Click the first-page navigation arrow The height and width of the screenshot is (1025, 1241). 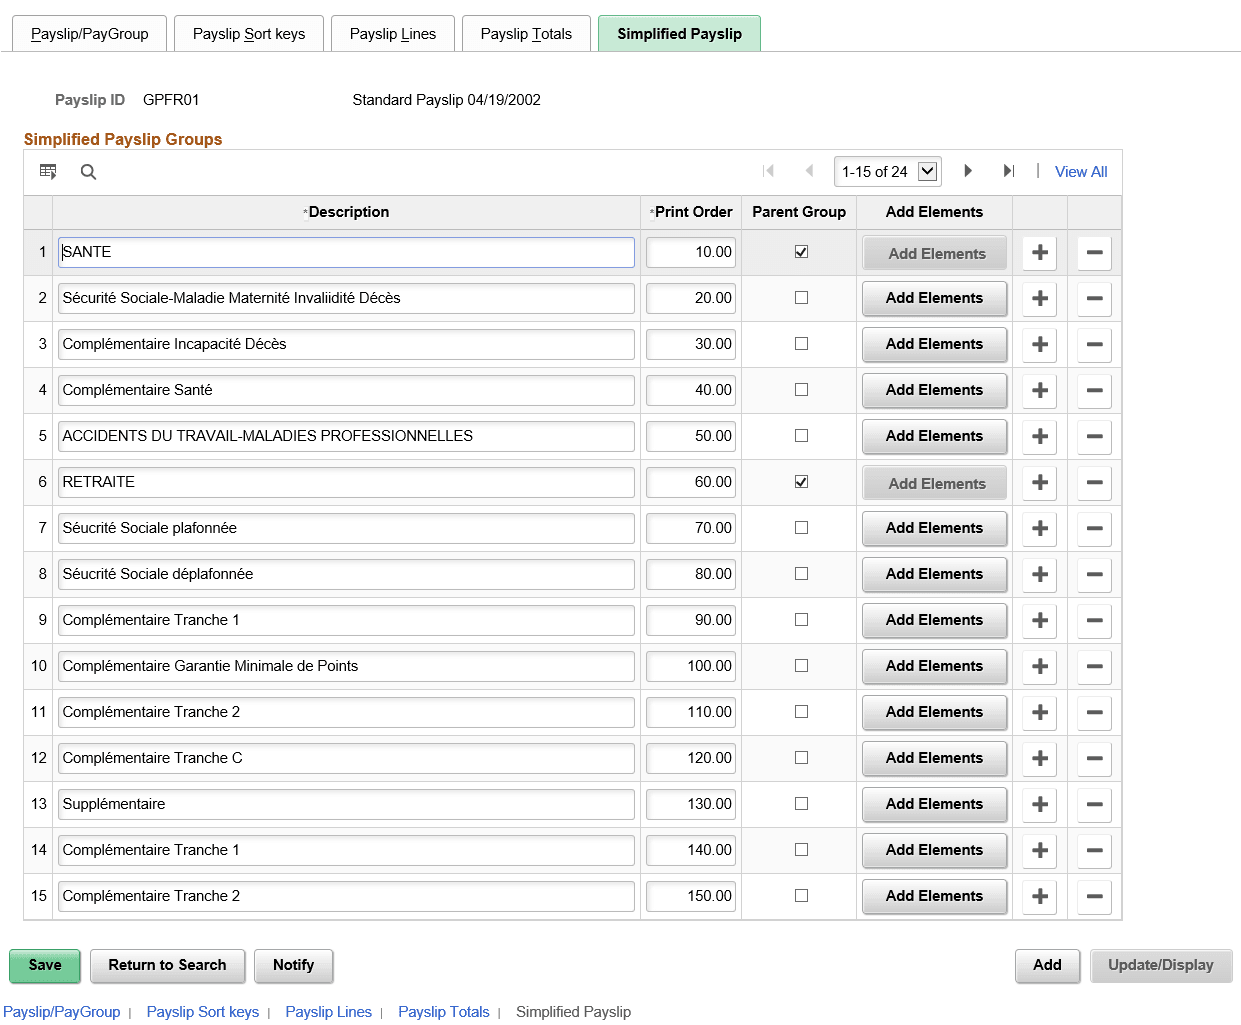768,171
